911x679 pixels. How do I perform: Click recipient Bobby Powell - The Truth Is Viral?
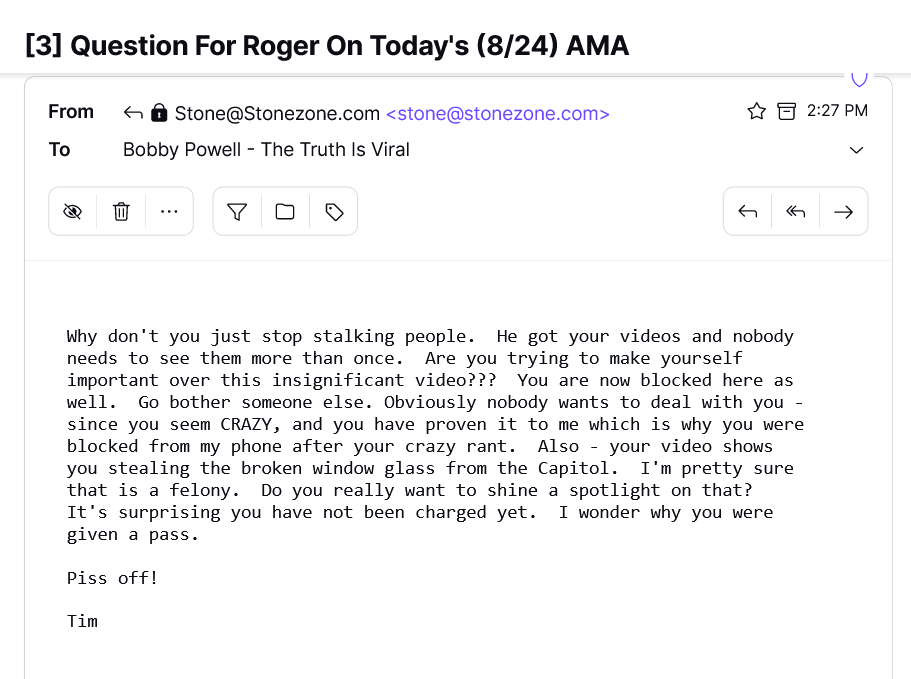click(266, 150)
